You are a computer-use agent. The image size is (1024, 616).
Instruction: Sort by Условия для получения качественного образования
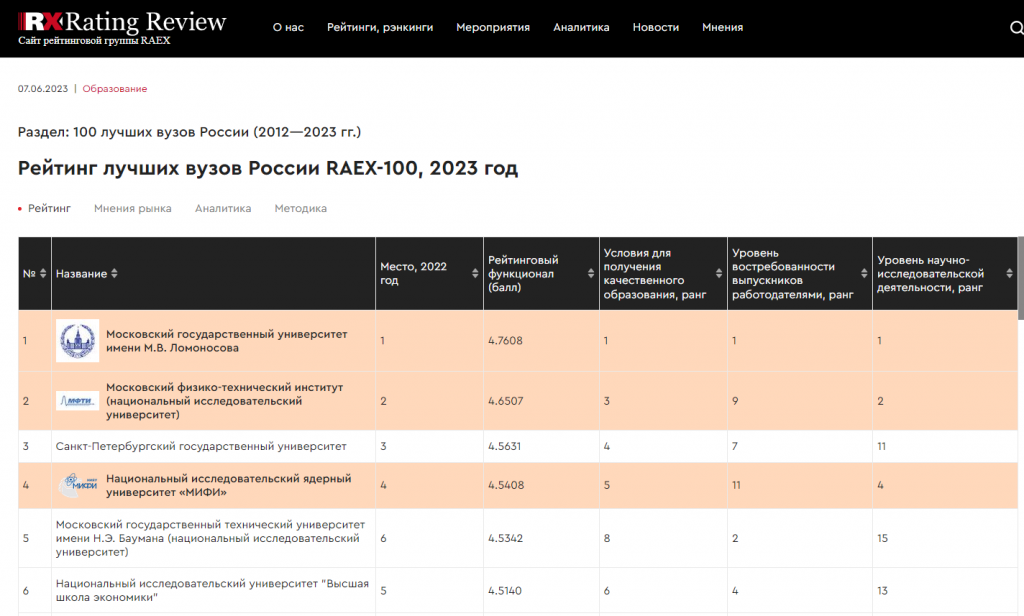[719, 273]
